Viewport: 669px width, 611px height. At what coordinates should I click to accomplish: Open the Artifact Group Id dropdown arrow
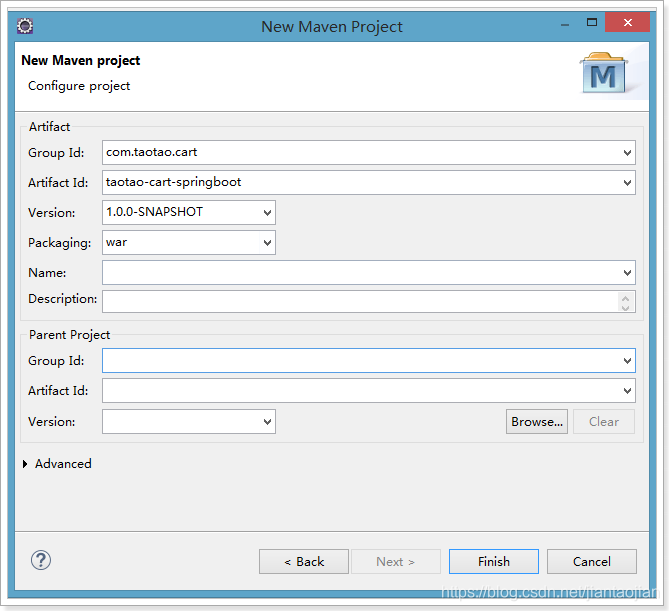tap(627, 153)
